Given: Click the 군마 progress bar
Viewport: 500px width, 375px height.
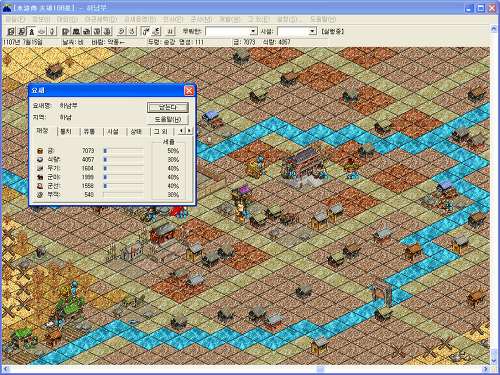Looking at the screenshot, I should pyautogui.click(x=123, y=177).
